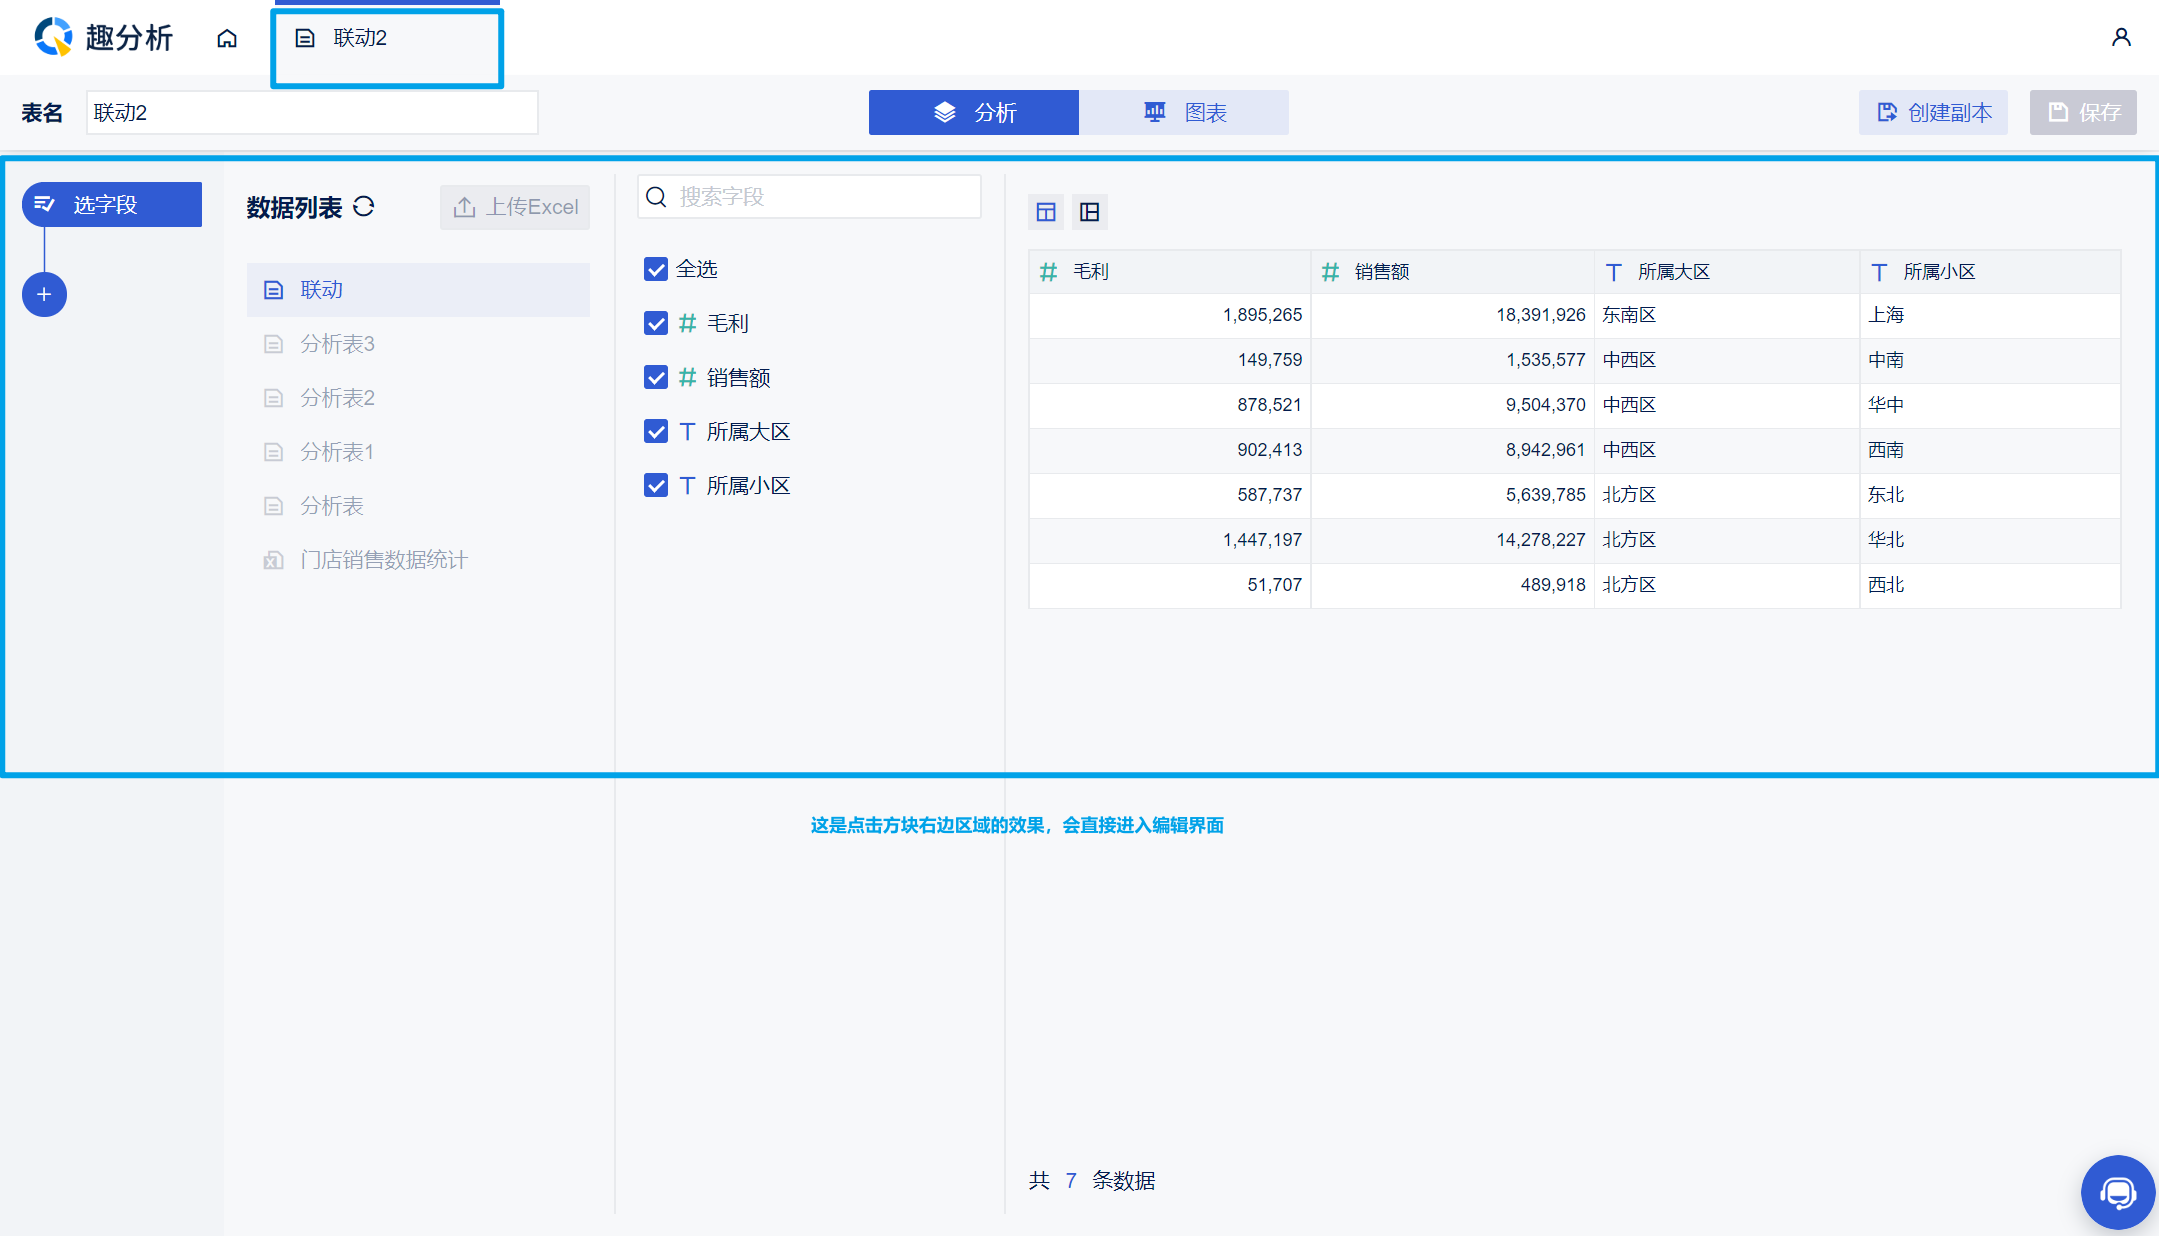The height and width of the screenshot is (1236, 2159).
Task: Click the home icon in header
Action: pyautogui.click(x=227, y=38)
